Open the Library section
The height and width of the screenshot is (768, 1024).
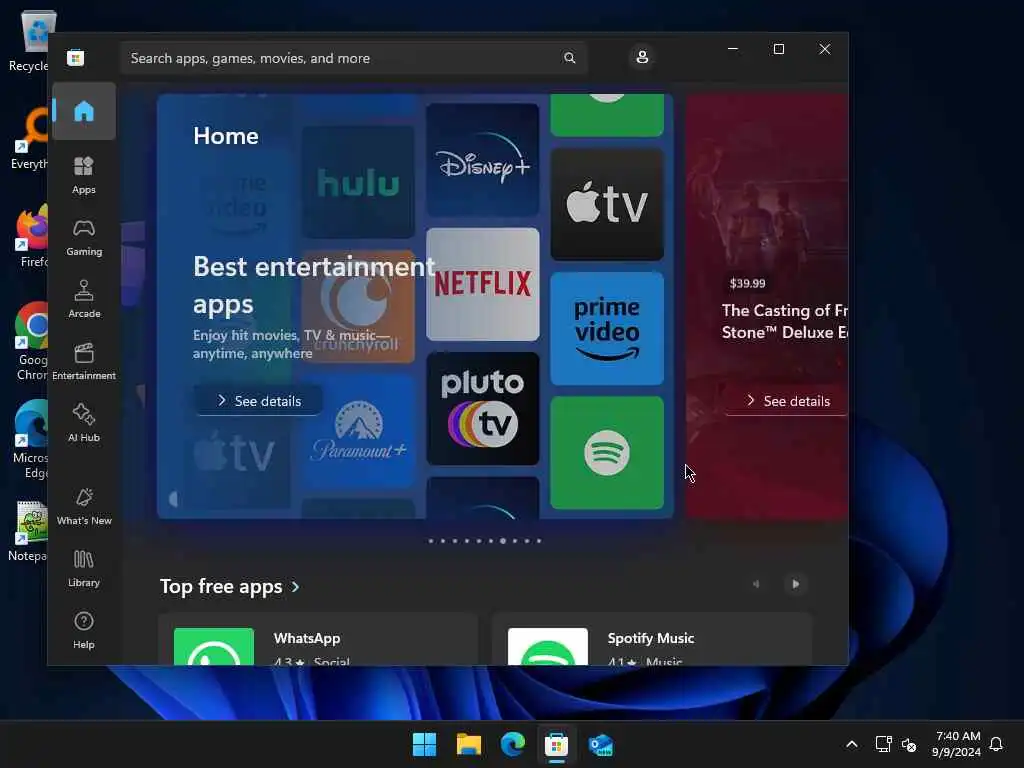pos(84,569)
